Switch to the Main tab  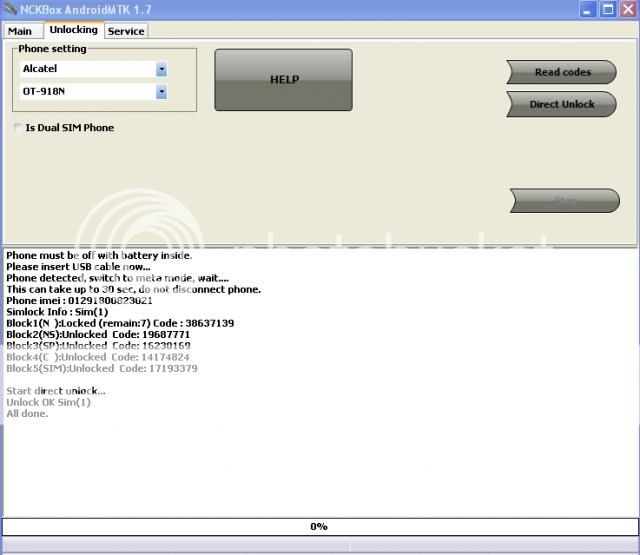(20, 31)
